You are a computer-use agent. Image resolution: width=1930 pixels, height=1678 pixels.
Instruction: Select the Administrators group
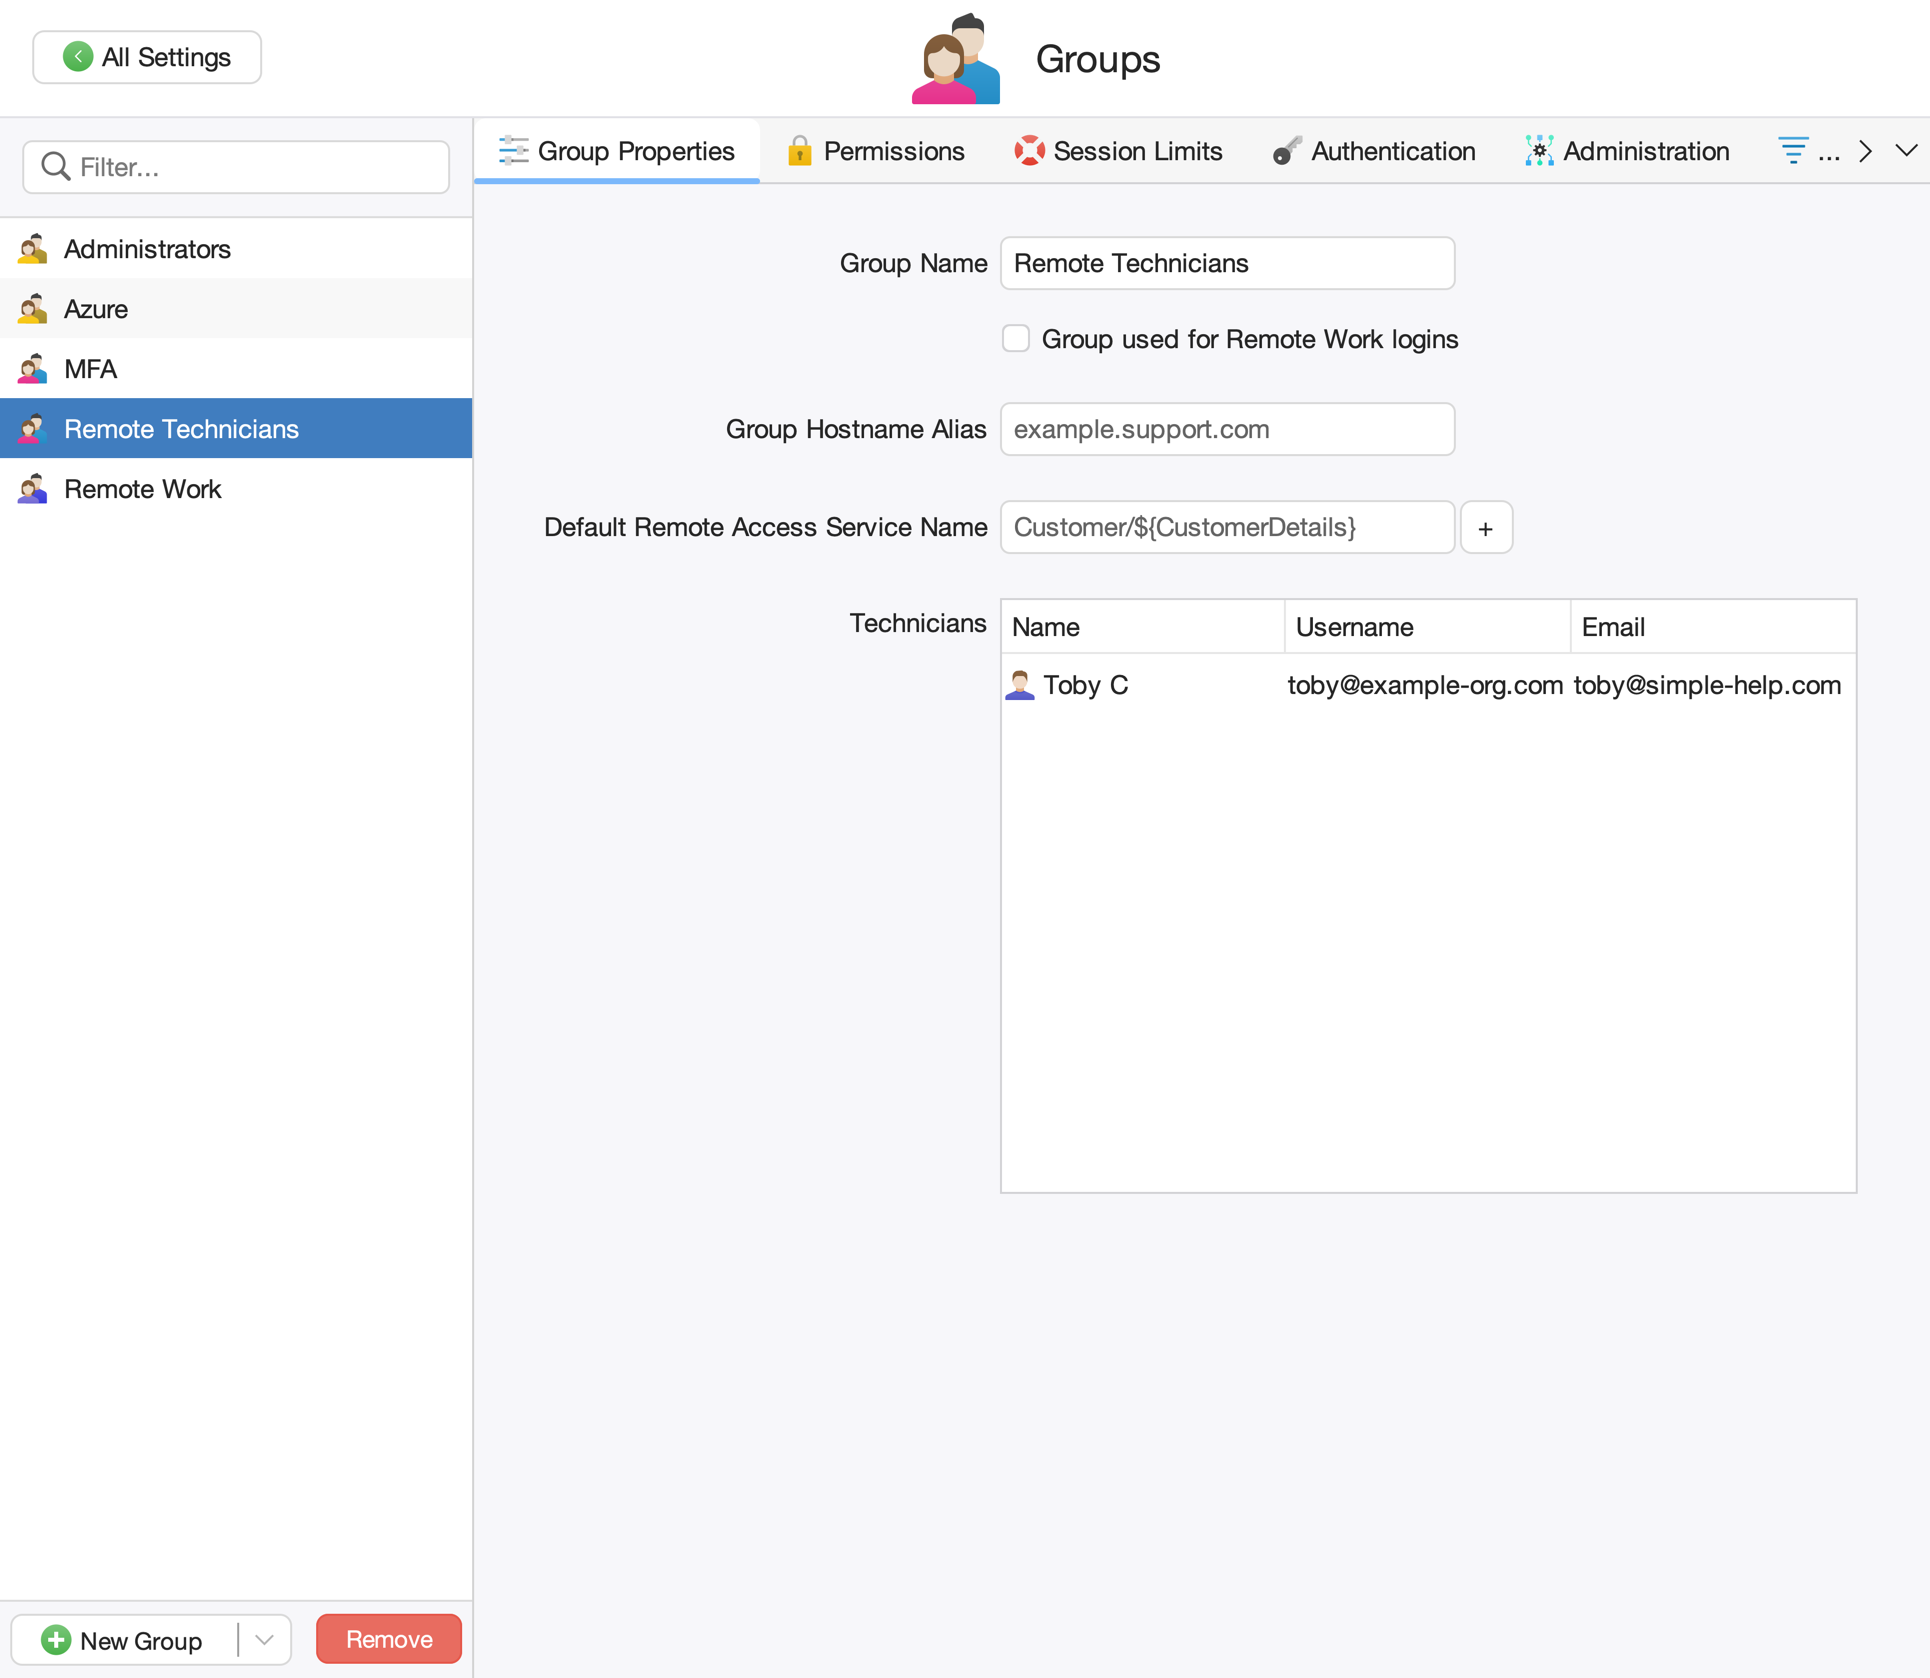[x=236, y=249]
